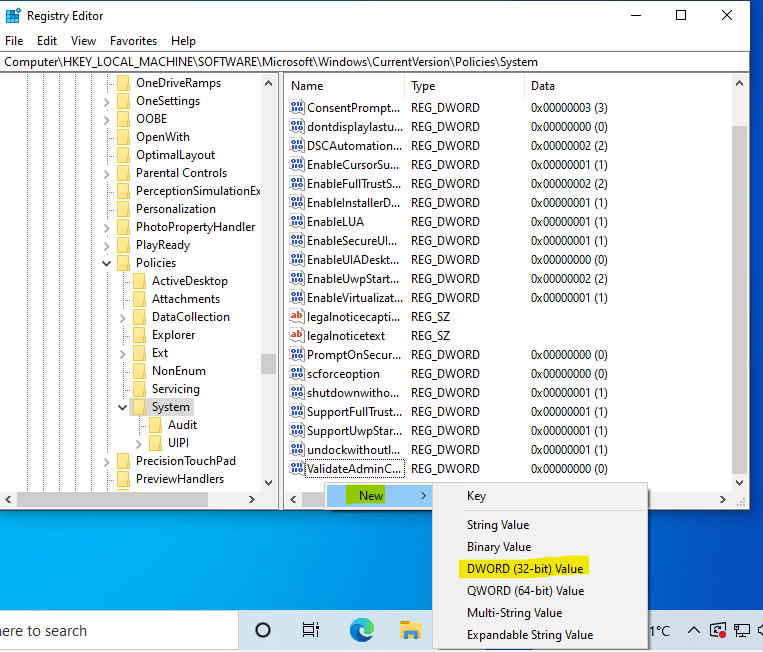Collapse the System key tree node
Viewport: 763px width, 652px height.
tap(123, 407)
